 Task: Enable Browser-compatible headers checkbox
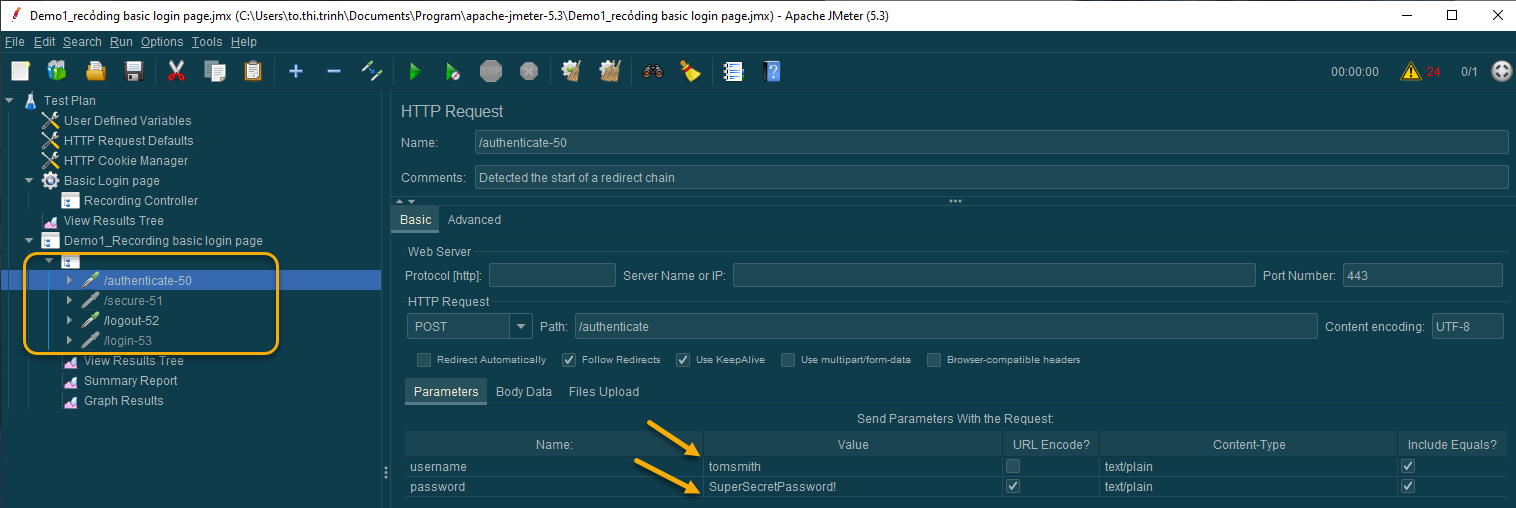click(934, 360)
